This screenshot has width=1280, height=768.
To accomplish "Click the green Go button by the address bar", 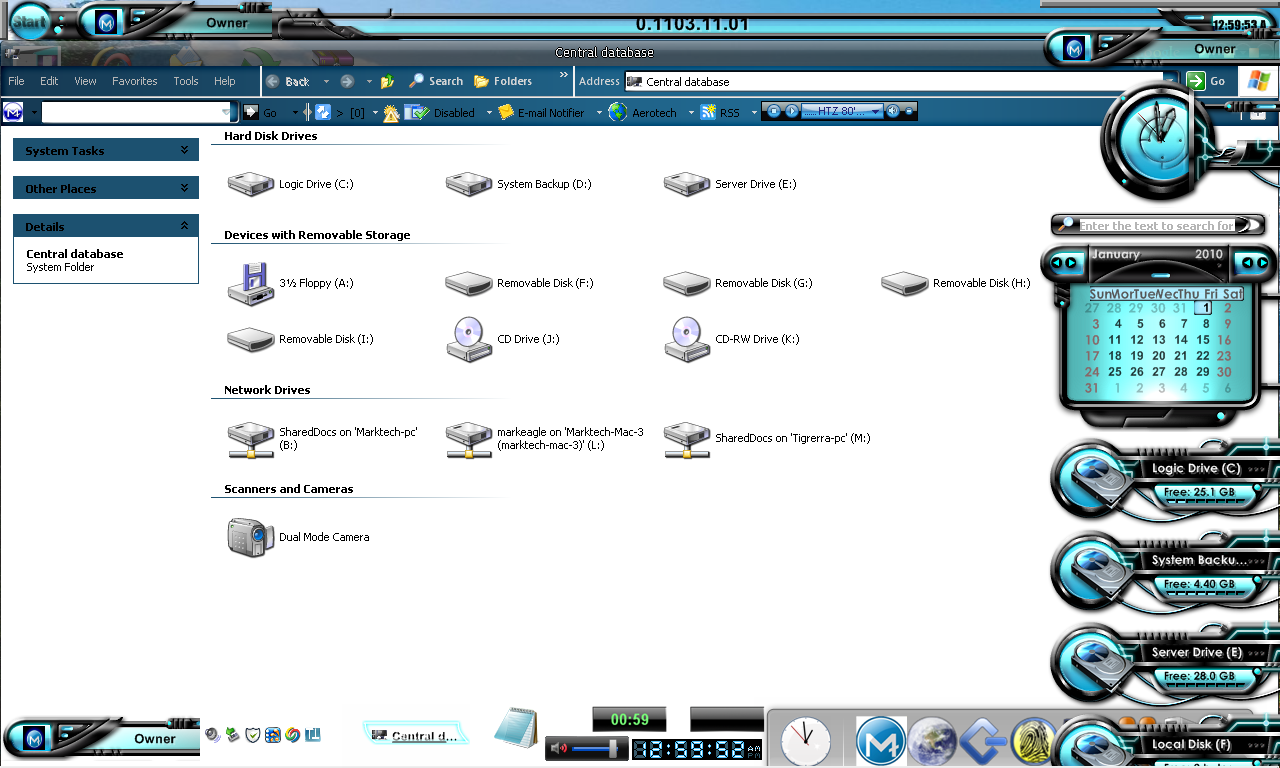I will click(x=1205, y=81).
